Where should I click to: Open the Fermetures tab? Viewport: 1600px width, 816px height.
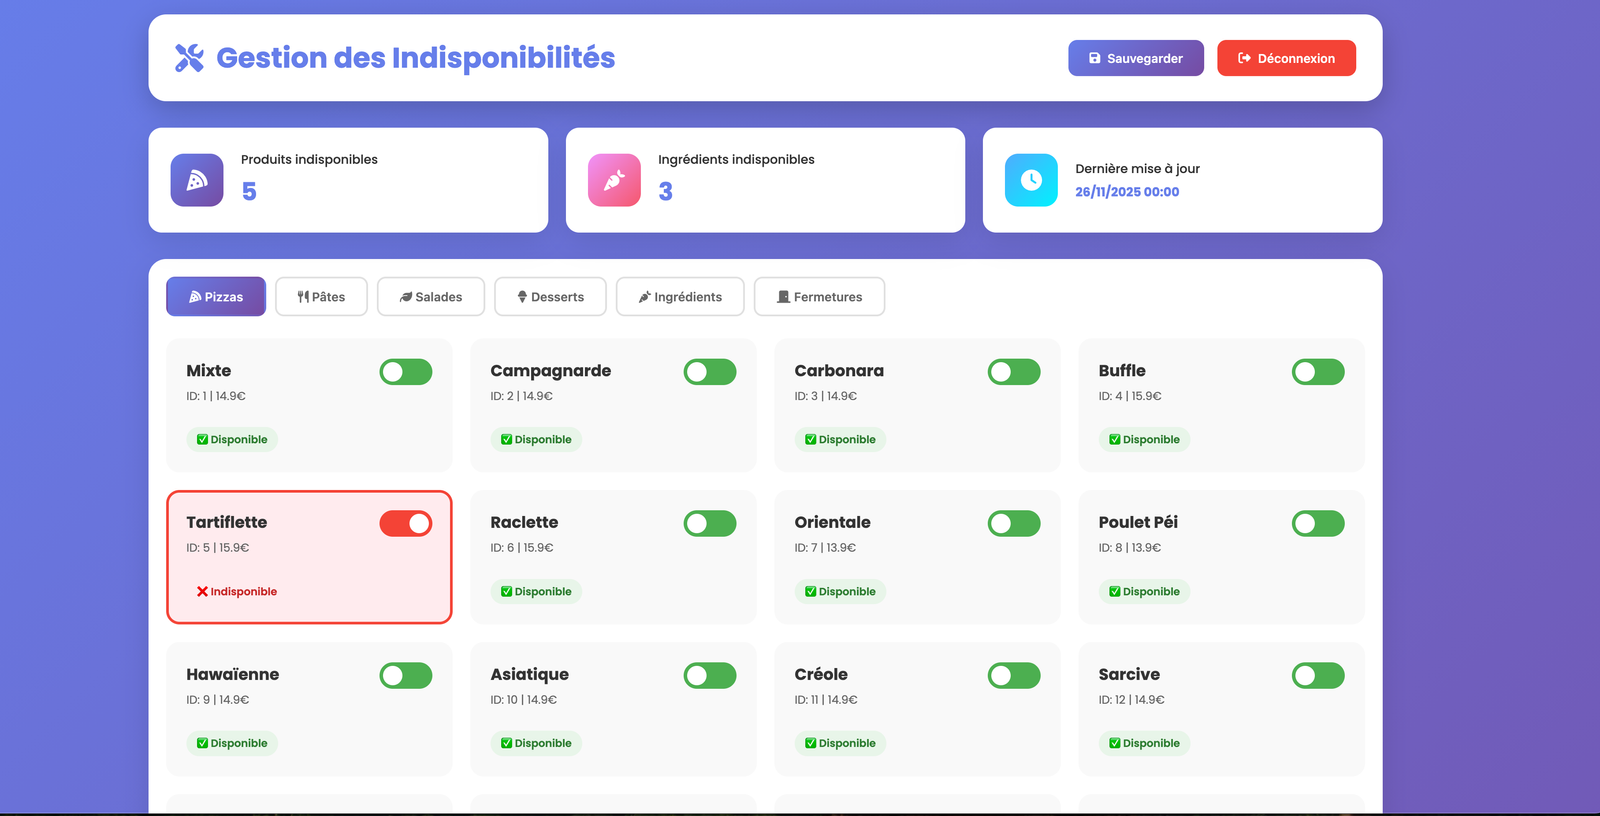point(819,296)
